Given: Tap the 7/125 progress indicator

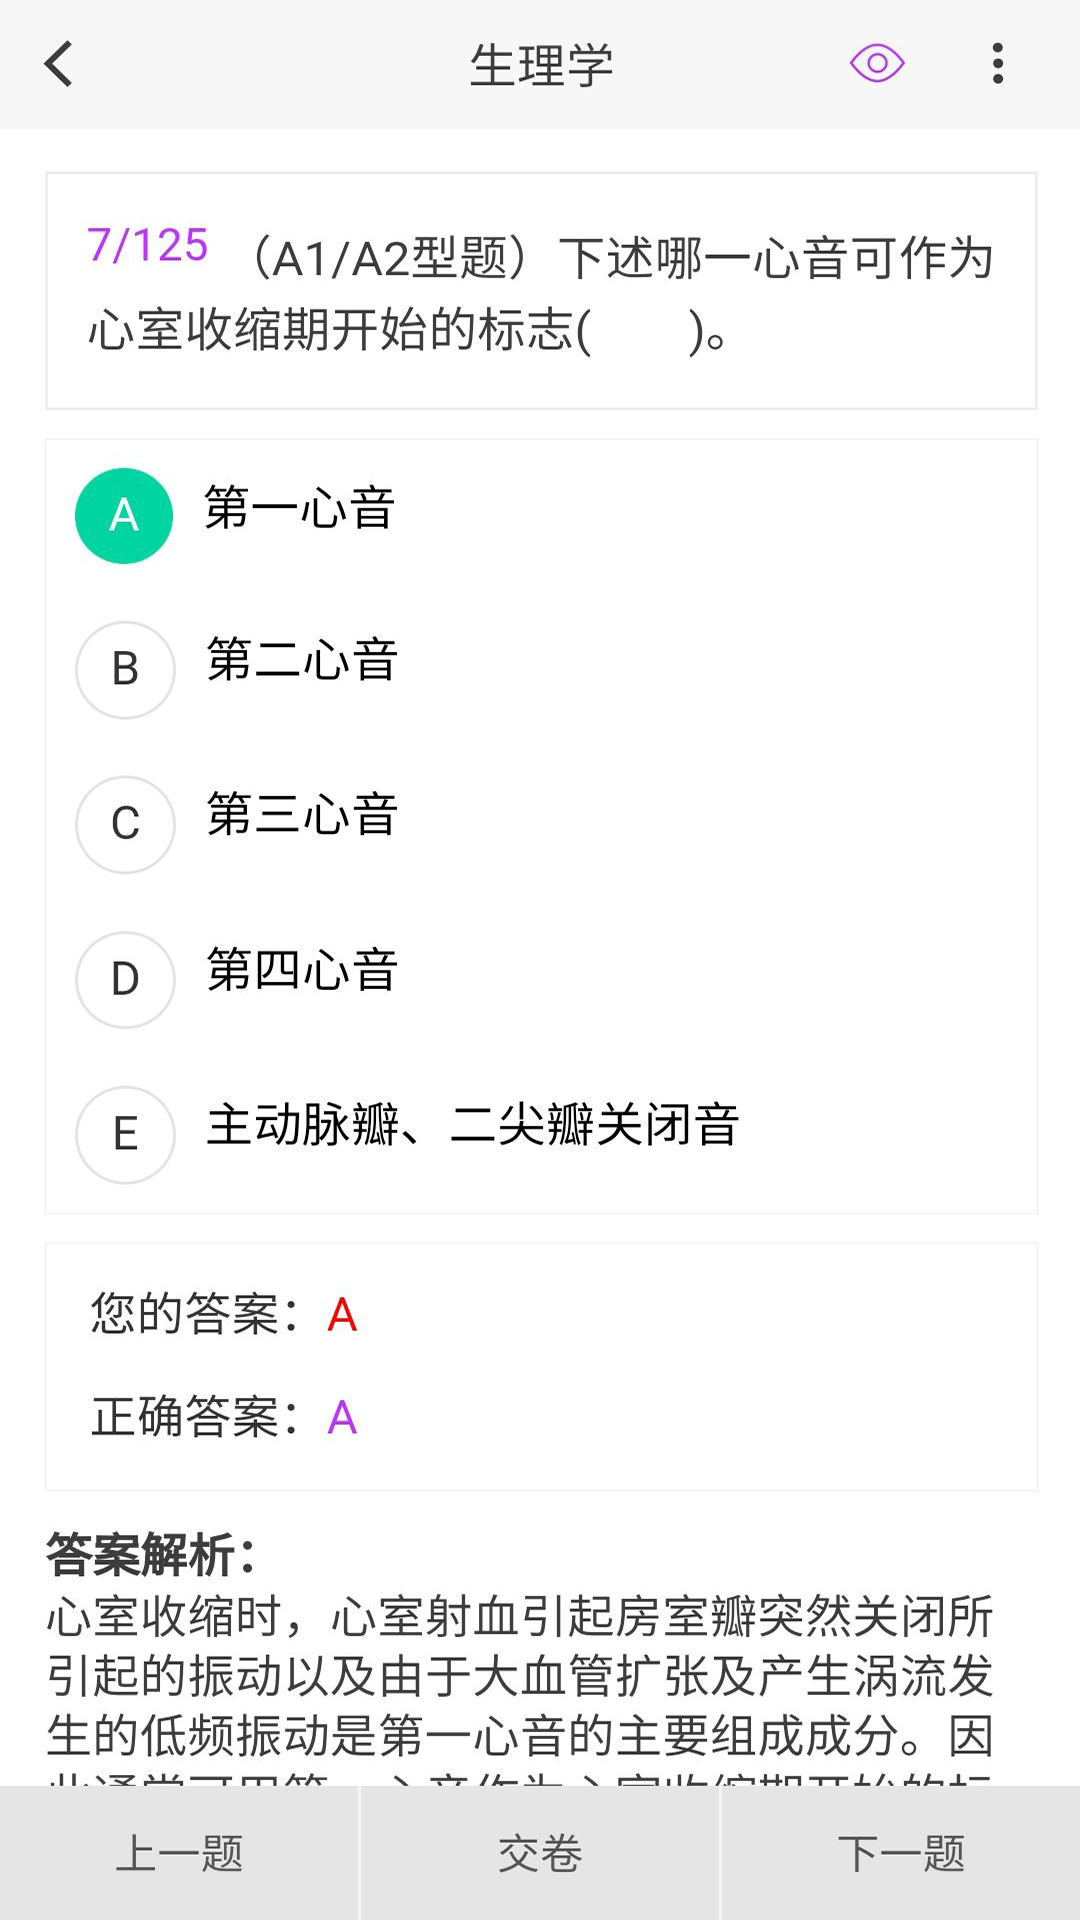Looking at the screenshot, I should click(x=146, y=243).
